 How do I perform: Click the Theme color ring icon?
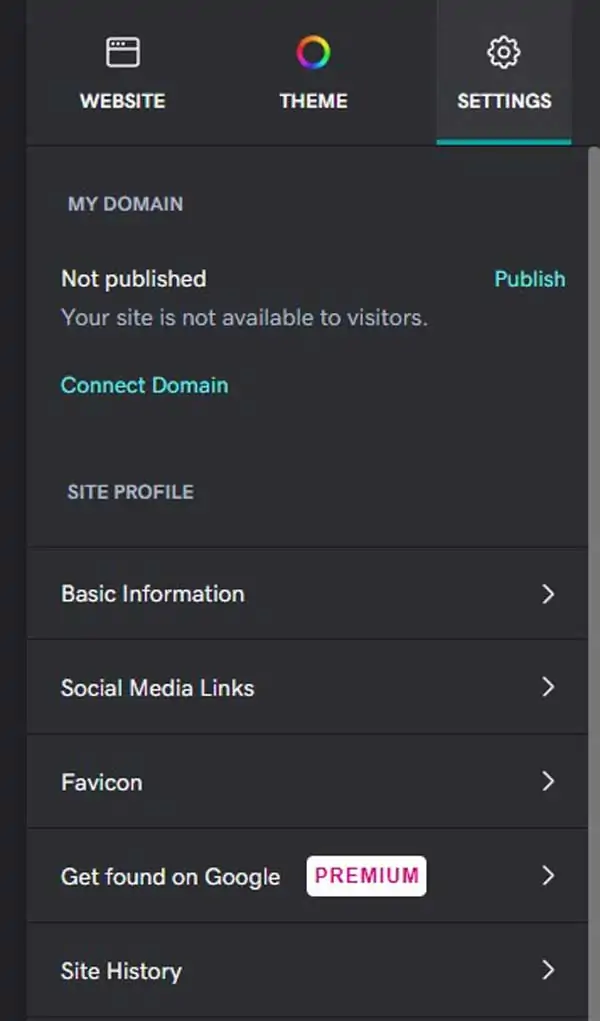point(313,52)
